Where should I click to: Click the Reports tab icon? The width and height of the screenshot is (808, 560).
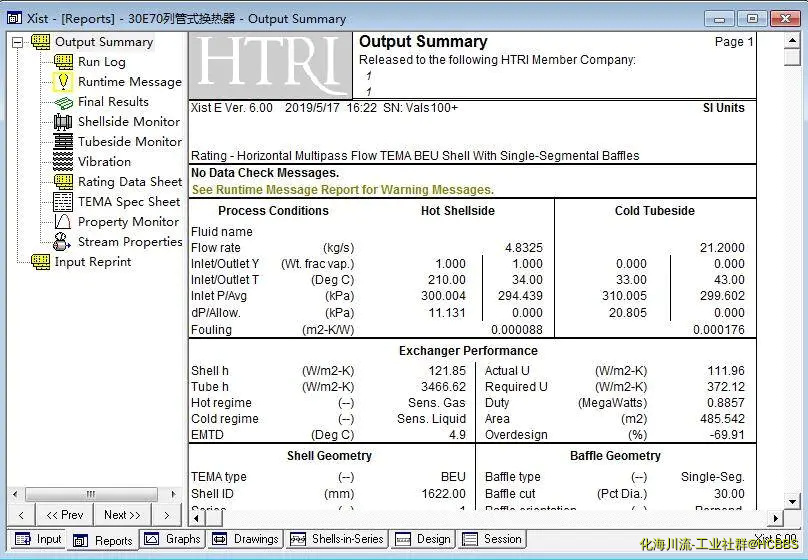[80, 540]
